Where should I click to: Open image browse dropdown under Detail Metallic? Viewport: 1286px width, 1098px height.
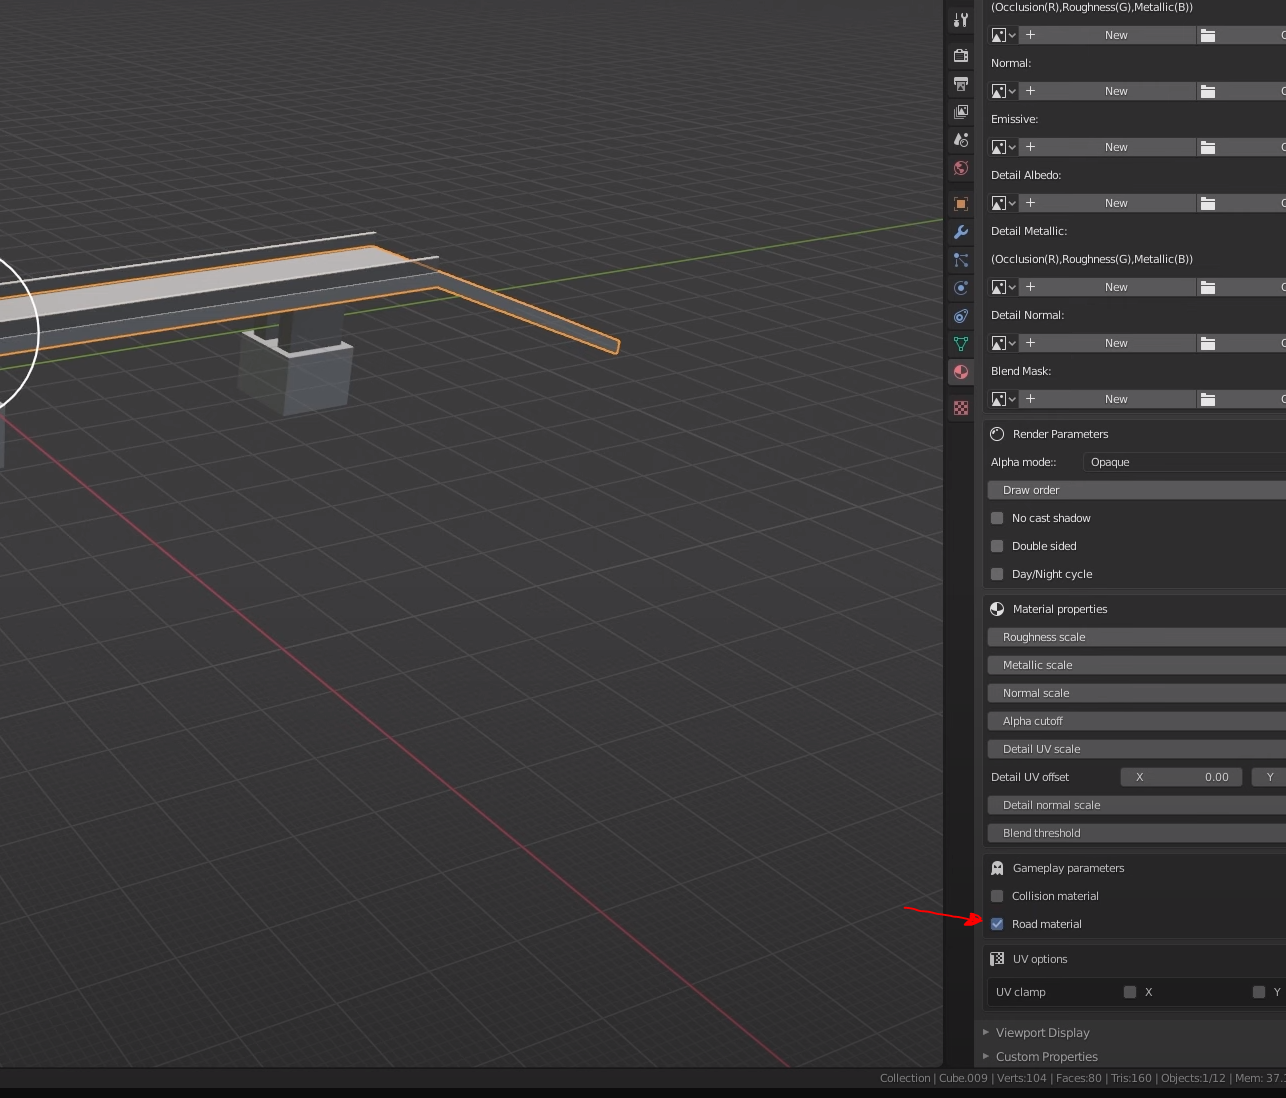coord(1003,287)
